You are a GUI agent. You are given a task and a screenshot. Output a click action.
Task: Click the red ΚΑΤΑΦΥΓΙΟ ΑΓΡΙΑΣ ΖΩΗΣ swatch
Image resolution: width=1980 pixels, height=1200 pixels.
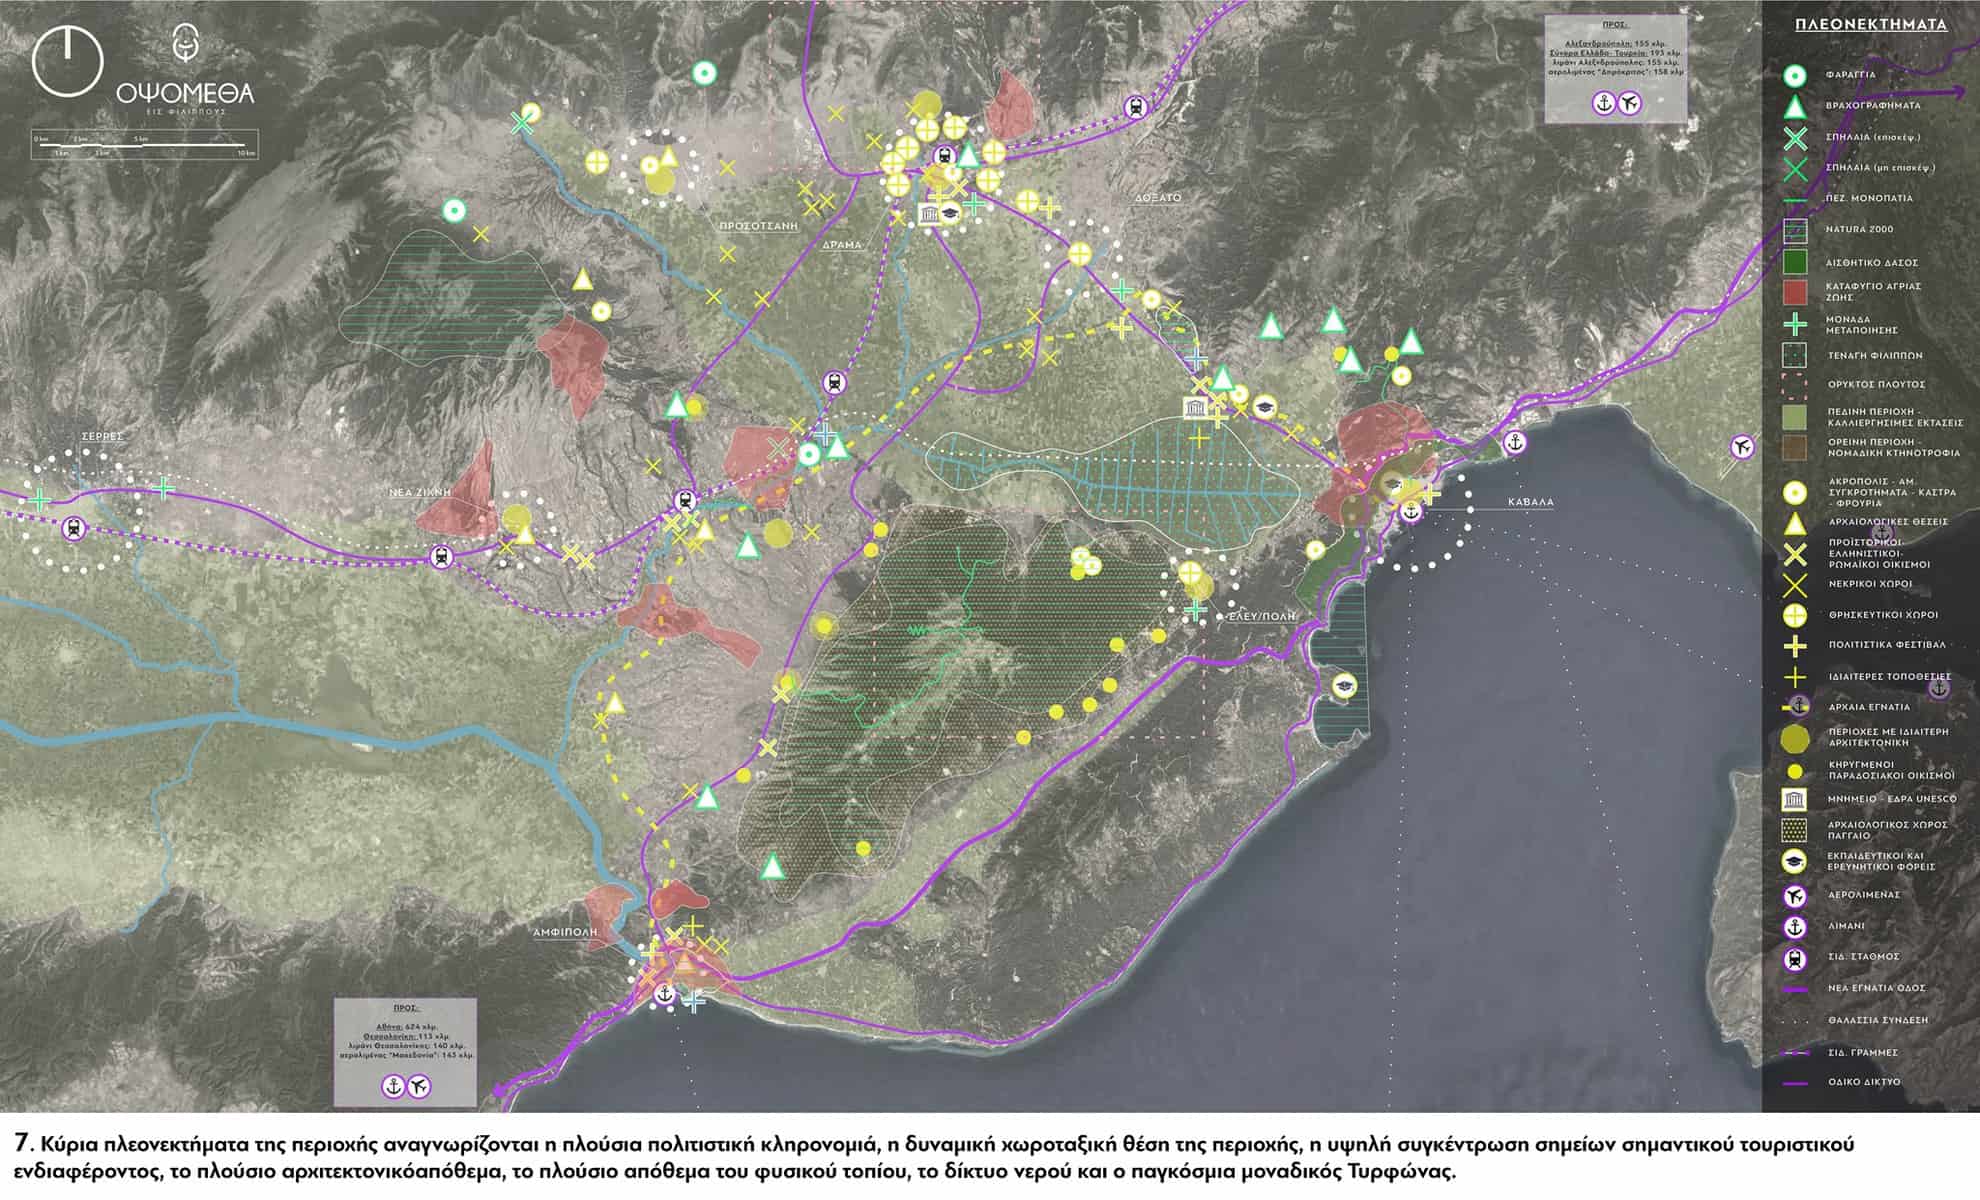1795,292
